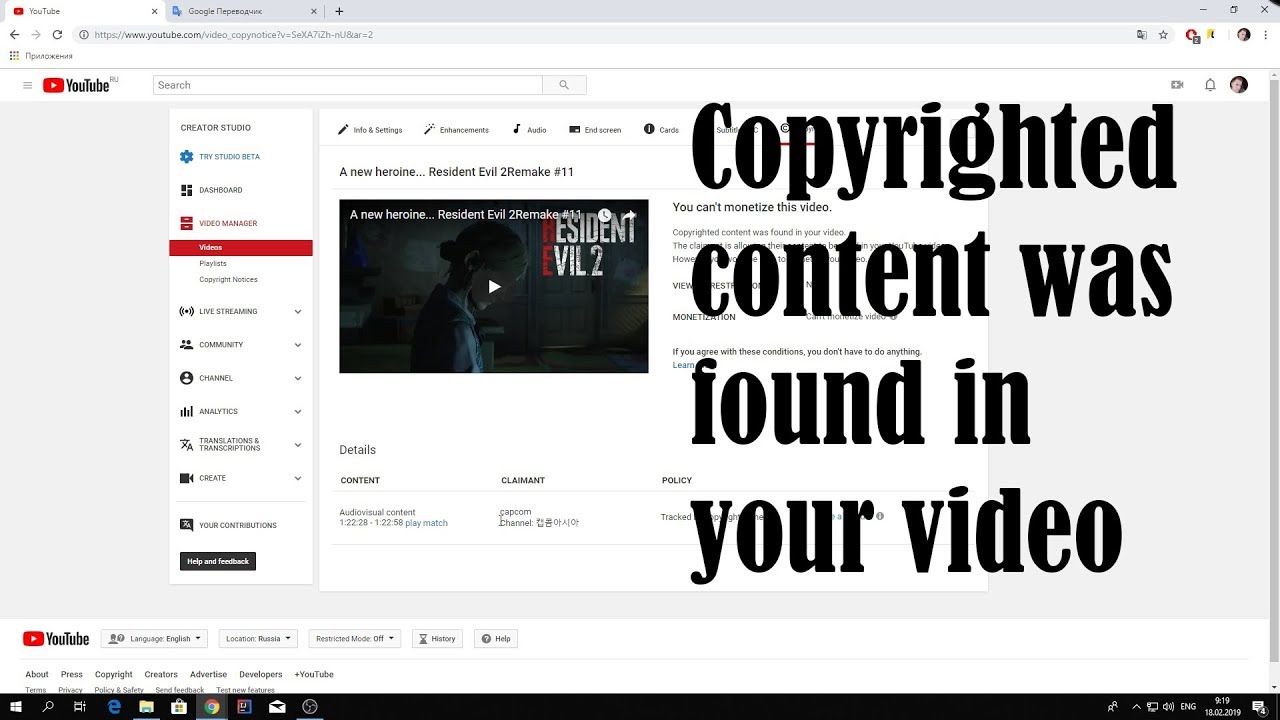Open the red ad-blocker extension icon

(x=1192, y=35)
